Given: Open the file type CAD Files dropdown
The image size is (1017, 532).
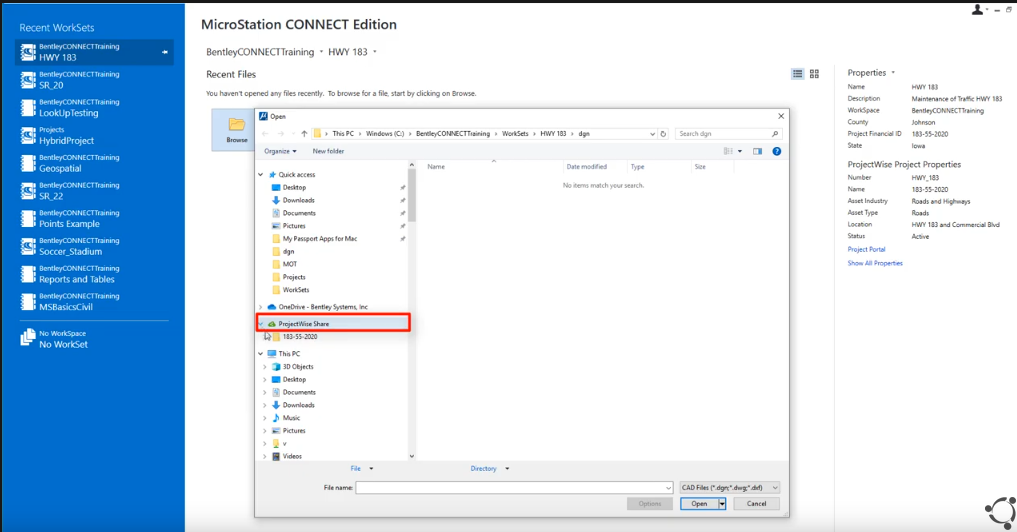Looking at the screenshot, I should point(730,487).
